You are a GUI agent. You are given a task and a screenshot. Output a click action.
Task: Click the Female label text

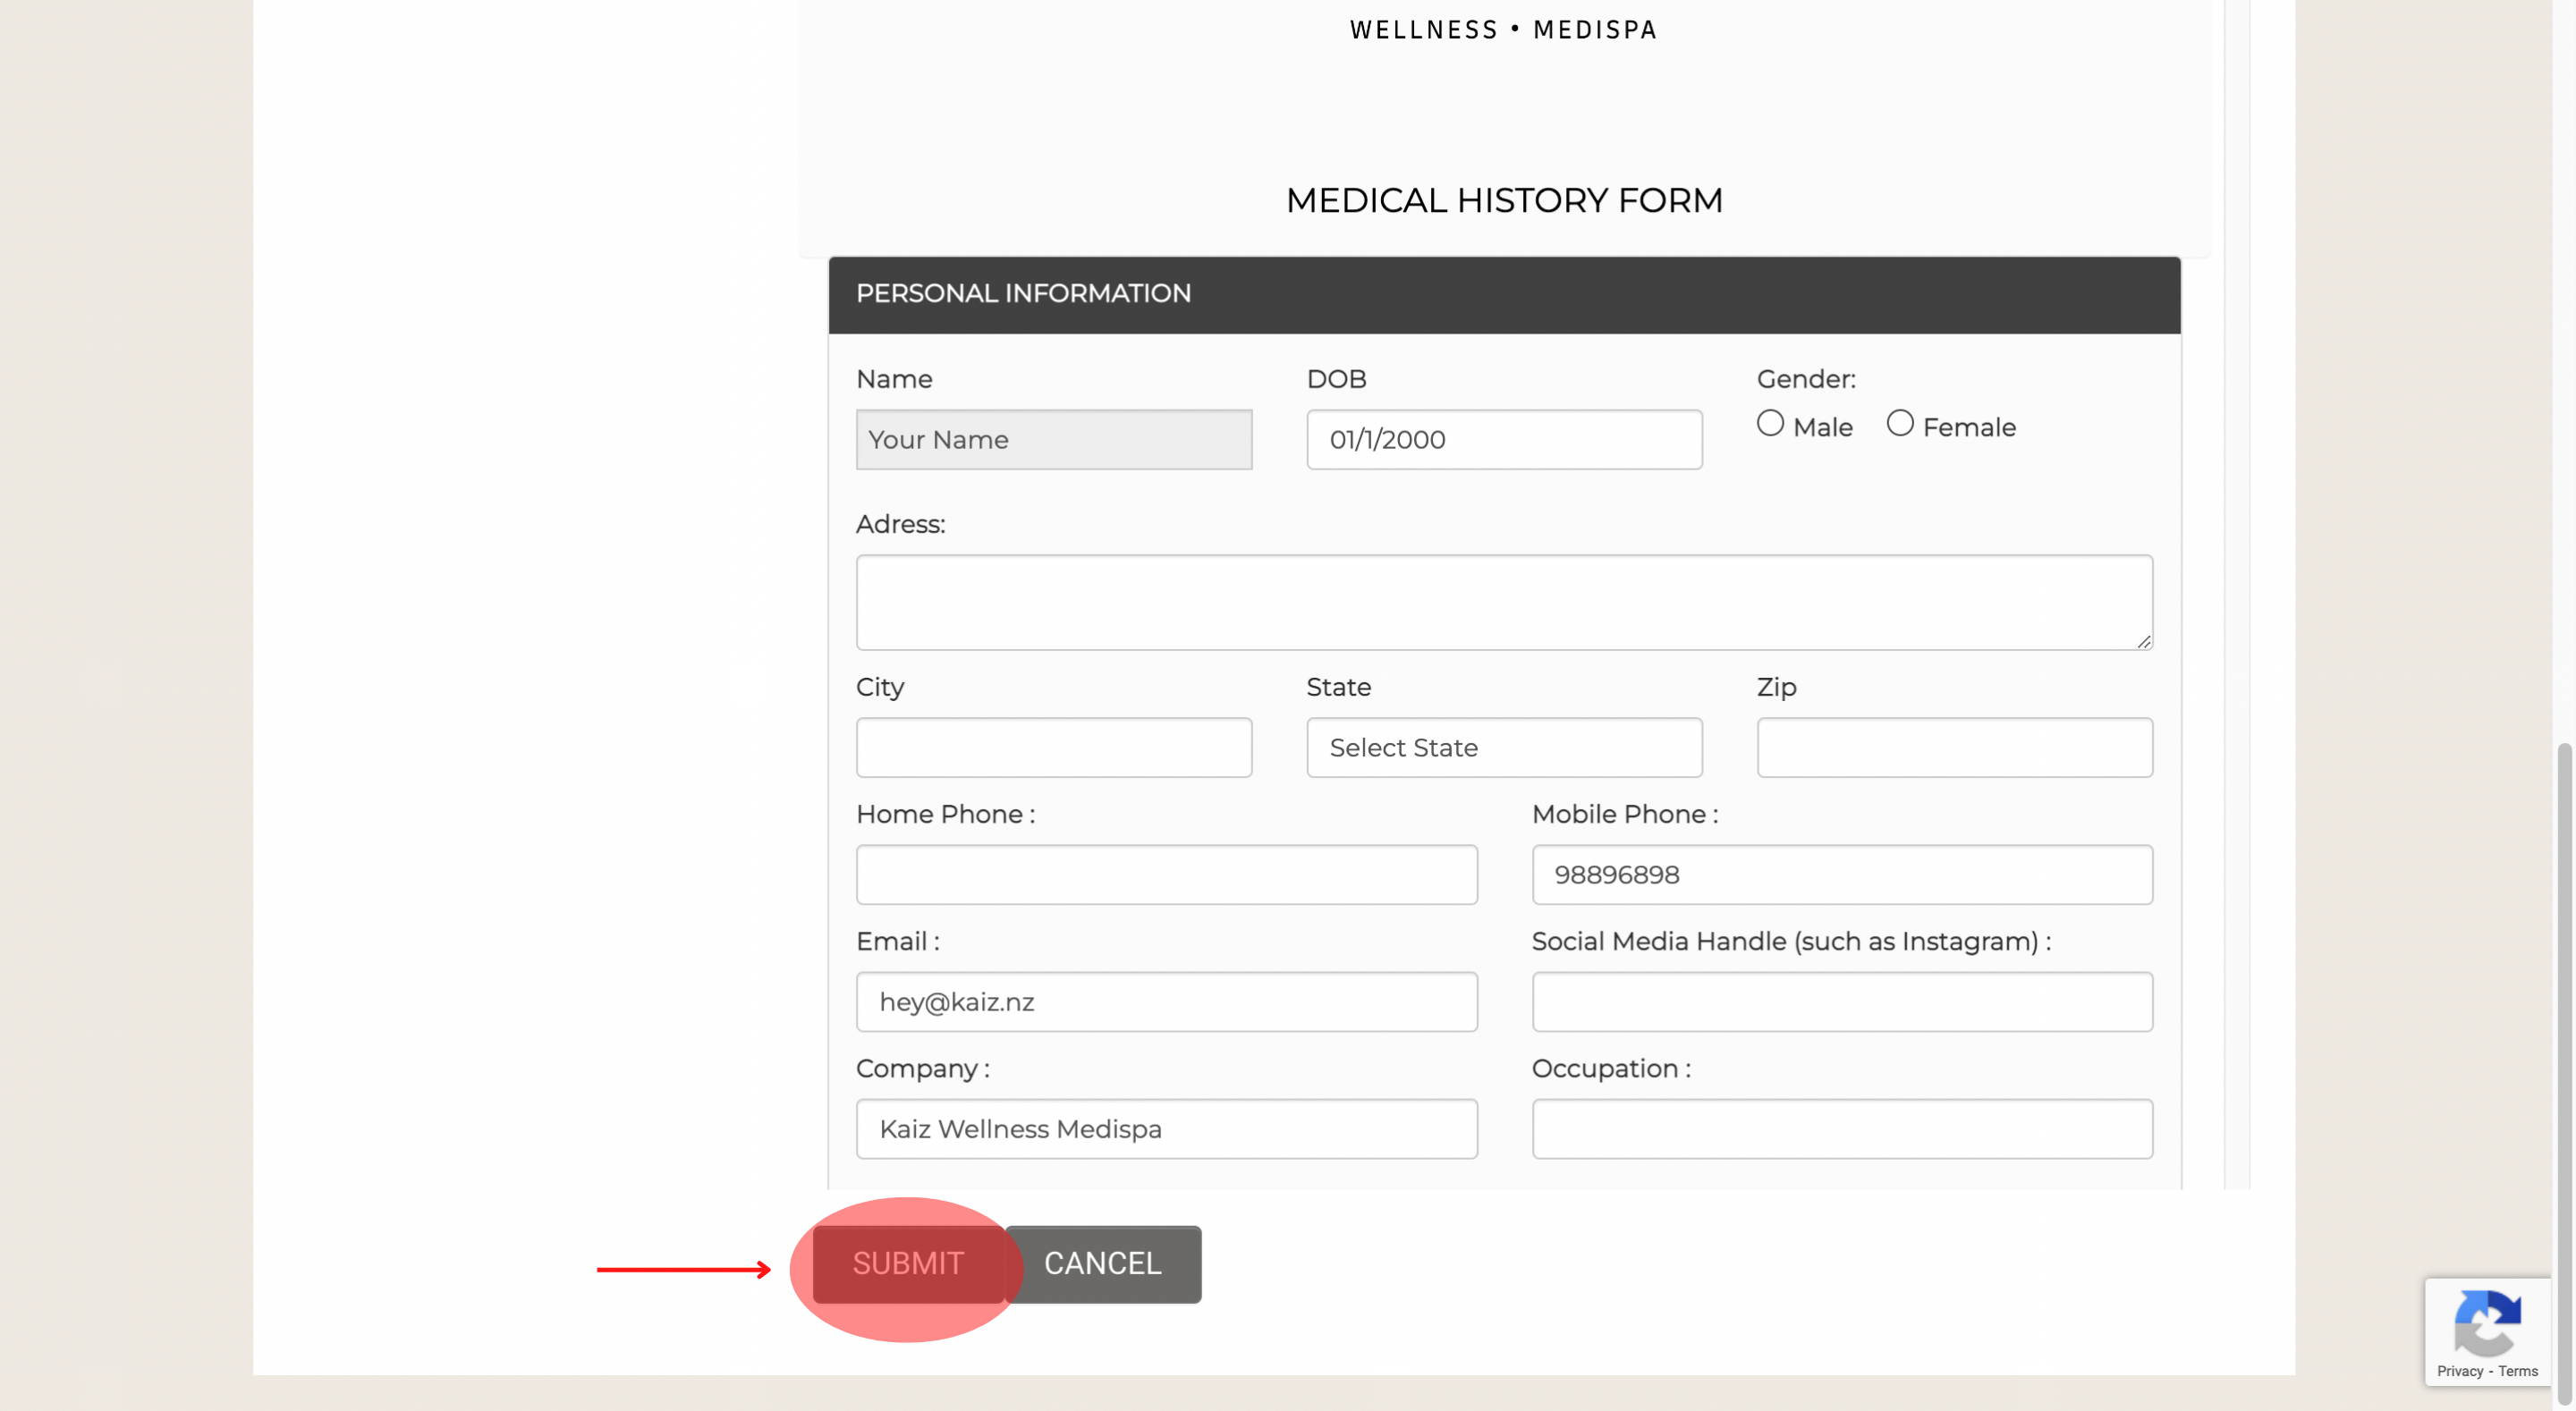[1968, 427]
